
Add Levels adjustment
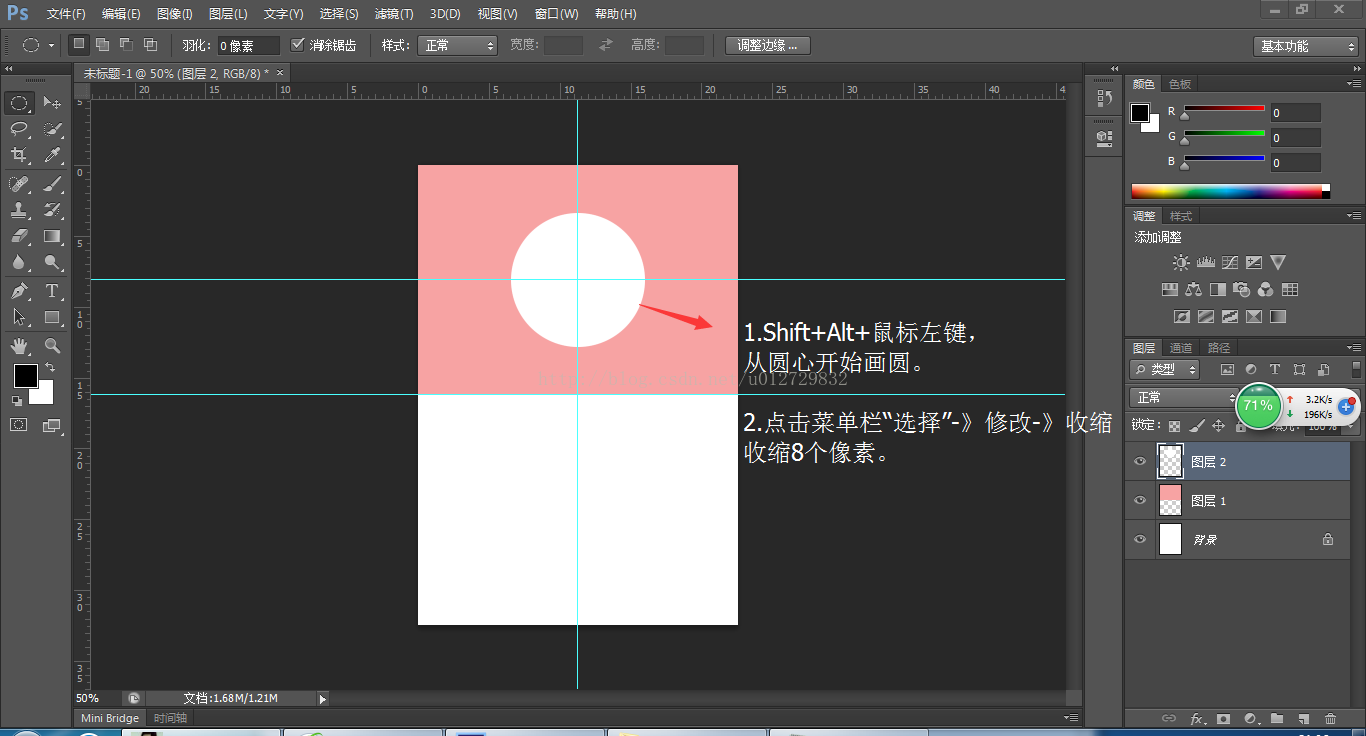[x=1205, y=263]
